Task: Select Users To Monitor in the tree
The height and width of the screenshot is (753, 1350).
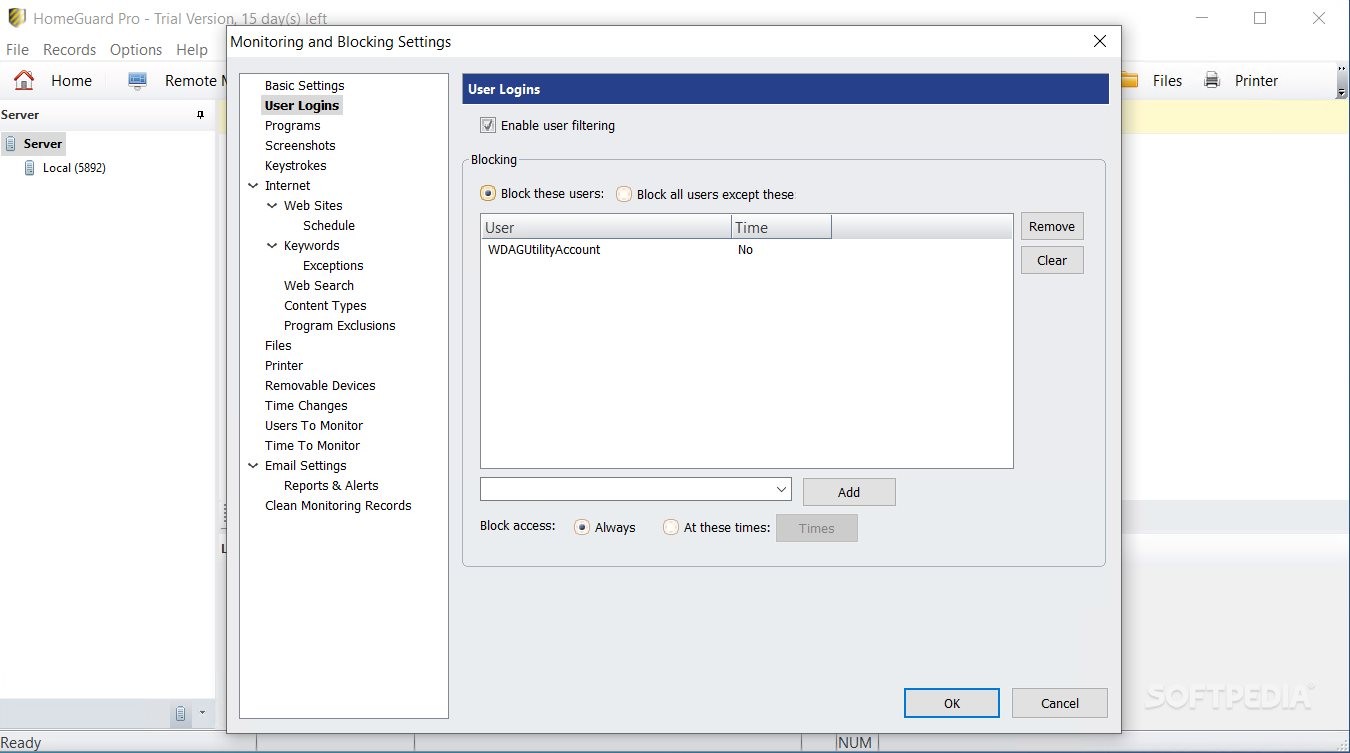Action: click(x=314, y=425)
